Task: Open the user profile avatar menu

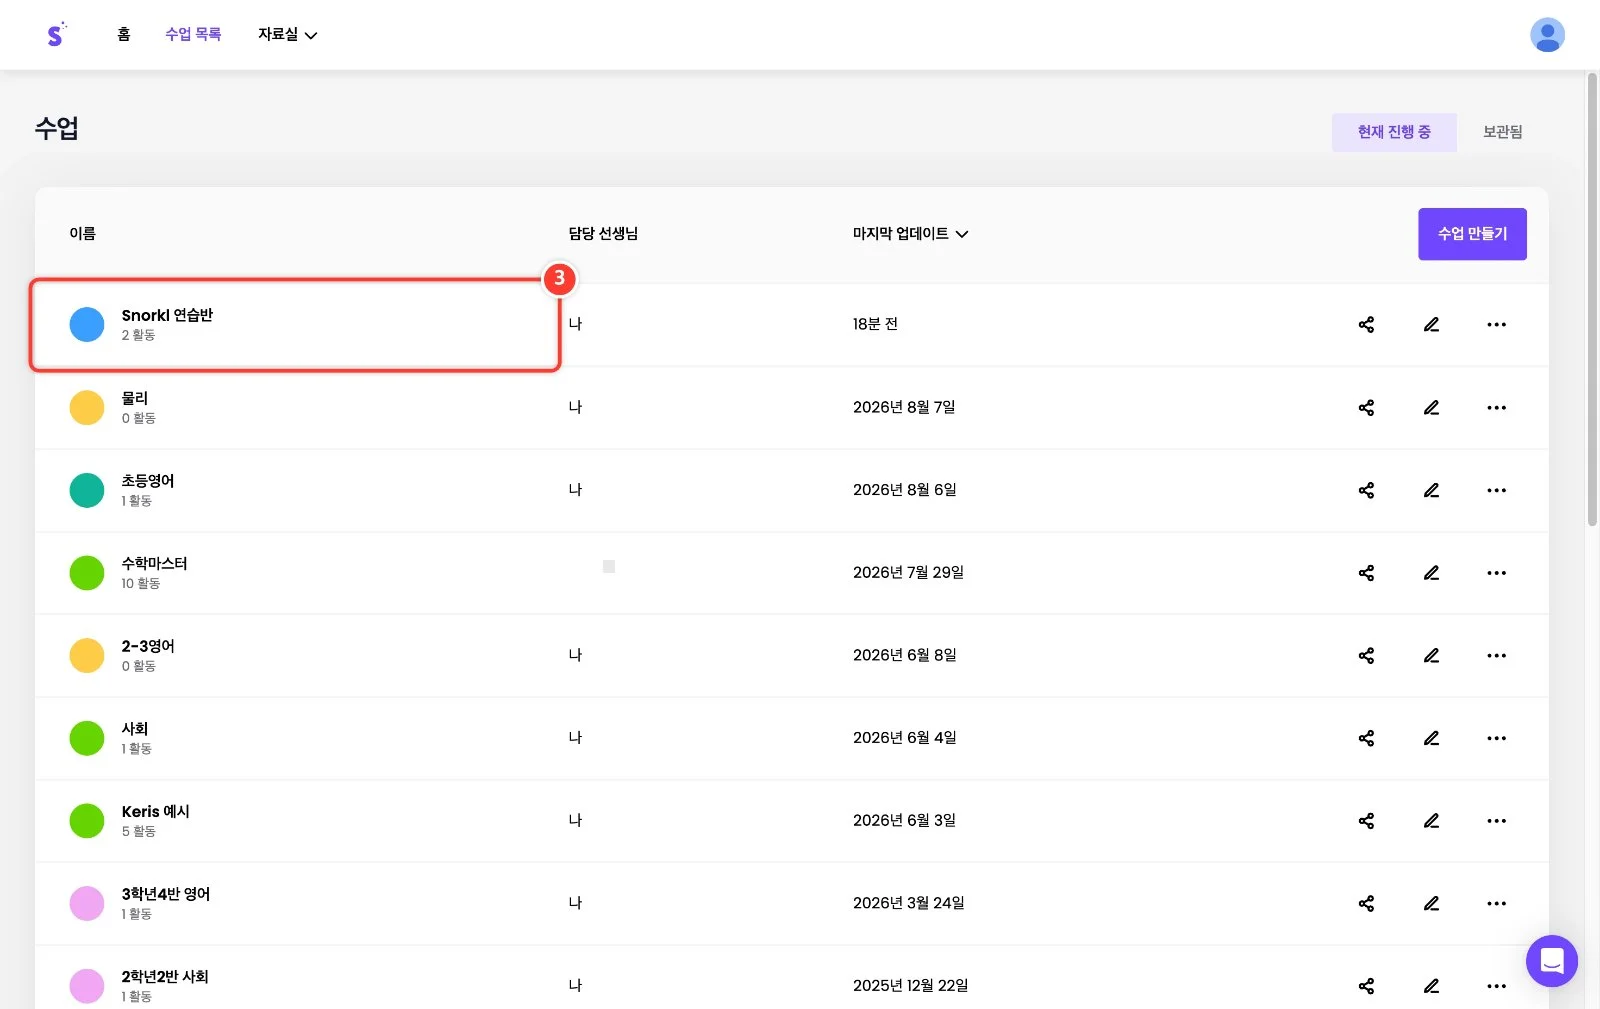Action: (1547, 35)
